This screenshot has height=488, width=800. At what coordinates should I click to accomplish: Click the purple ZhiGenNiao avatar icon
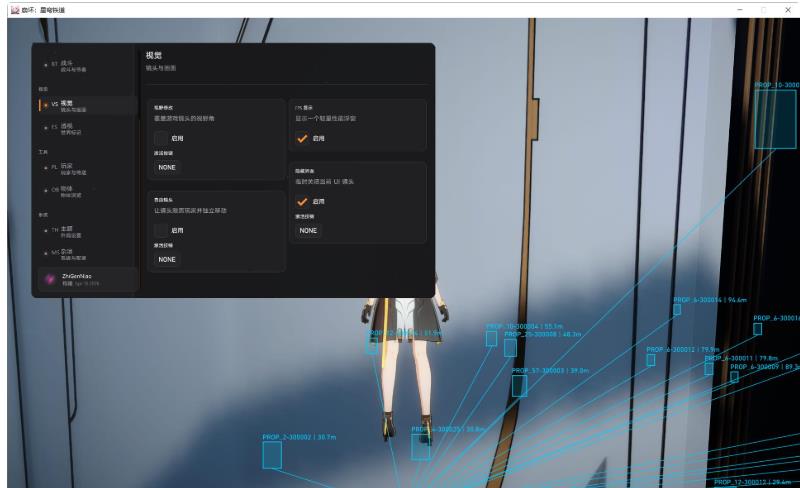pos(50,279)
